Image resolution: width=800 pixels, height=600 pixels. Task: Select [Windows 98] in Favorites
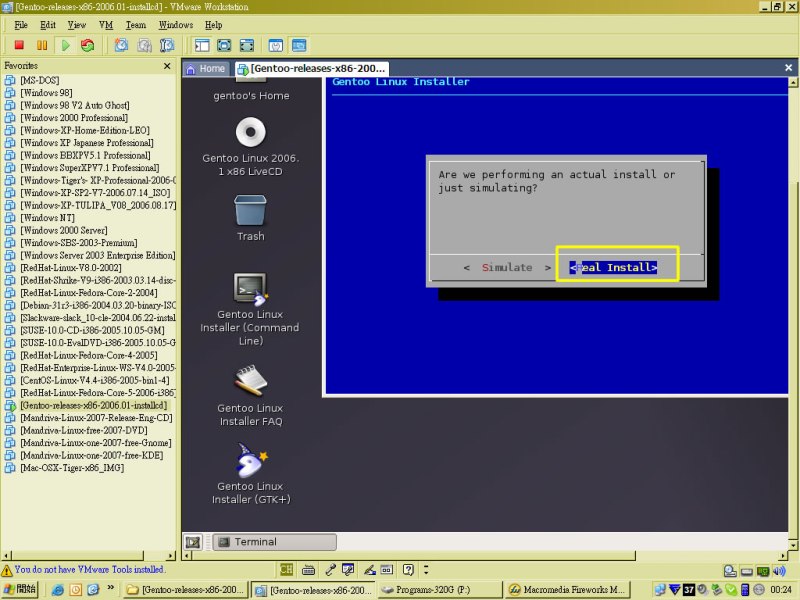click(x=46, y=92)
